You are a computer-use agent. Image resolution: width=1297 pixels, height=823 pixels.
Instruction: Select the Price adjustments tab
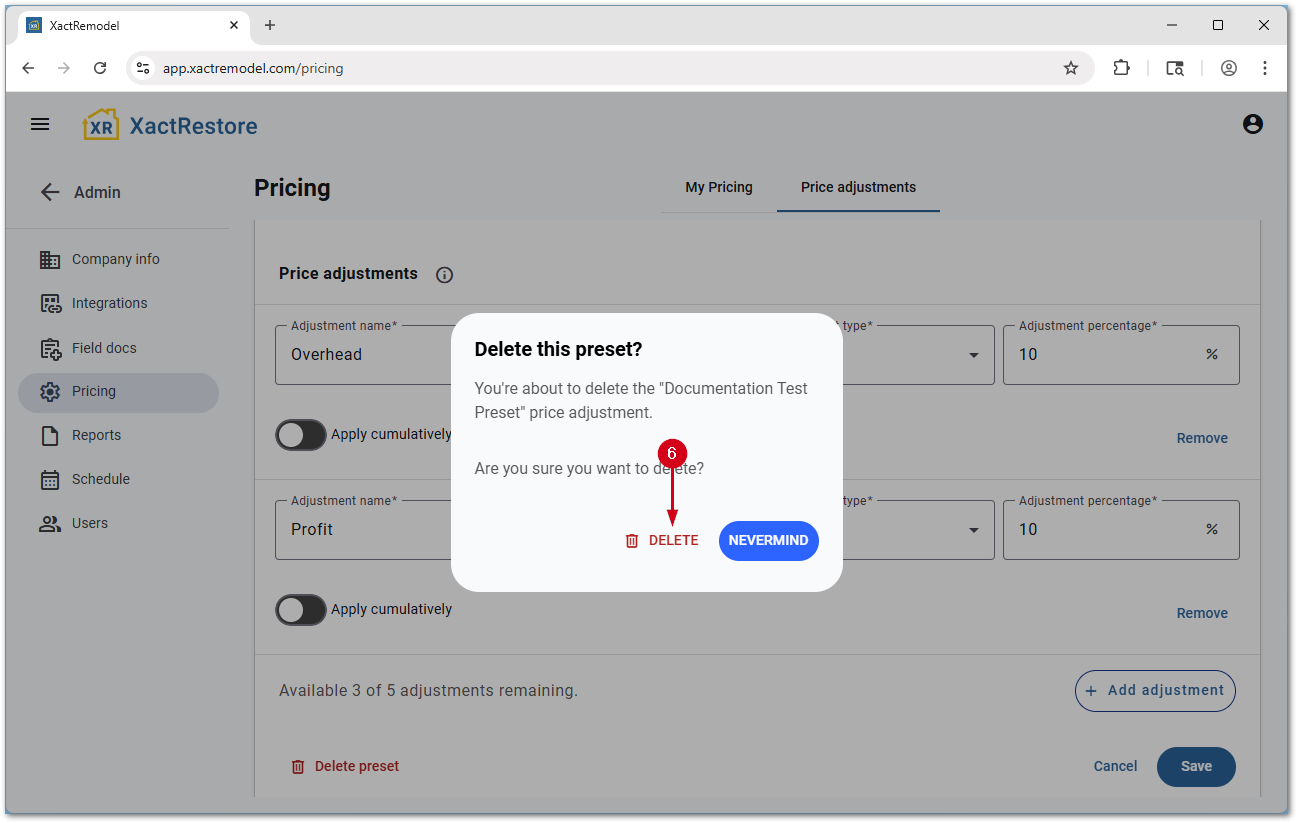(x=858, y=187)
